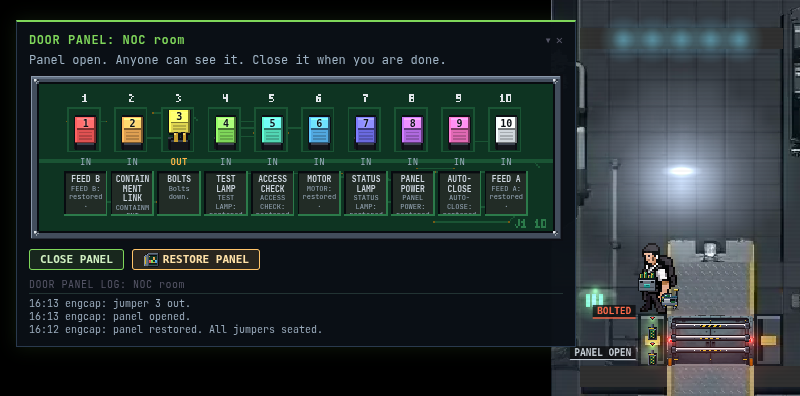Pull the orange jumper 2
Screen dimensions: 800x396
[x=132, y=130]
